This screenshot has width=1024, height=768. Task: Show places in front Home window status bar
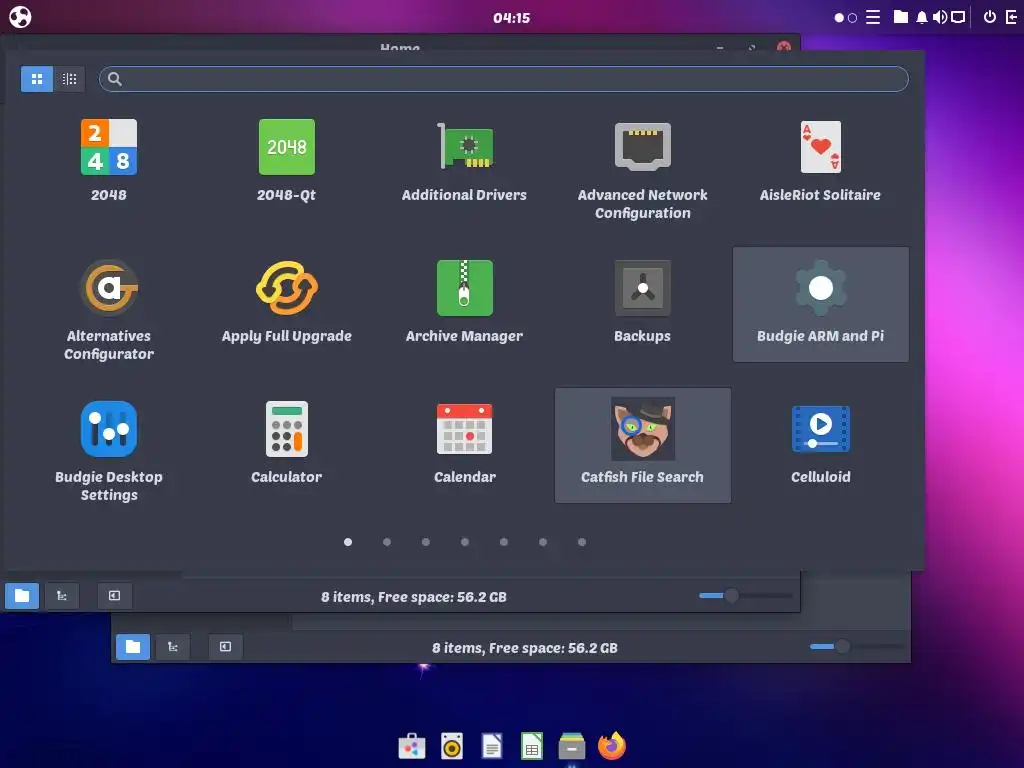tap(22, 596)
